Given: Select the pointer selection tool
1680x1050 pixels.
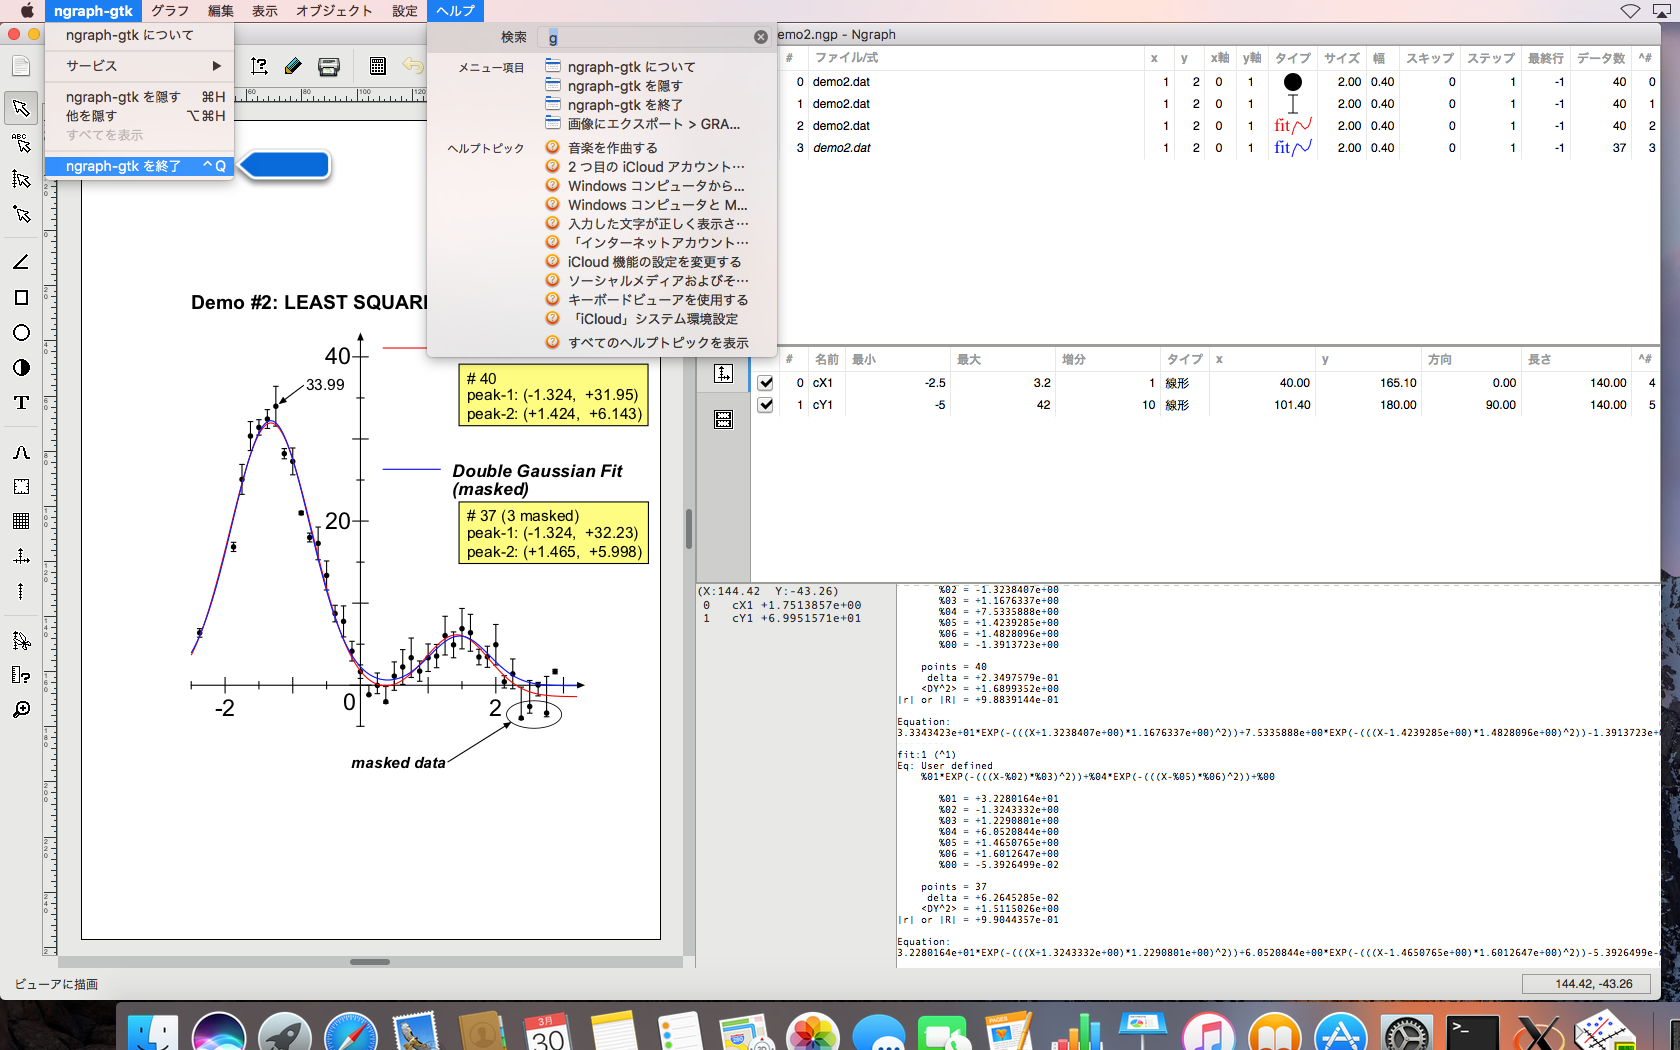Looking at the screenshot, I should tap(20, 108).
